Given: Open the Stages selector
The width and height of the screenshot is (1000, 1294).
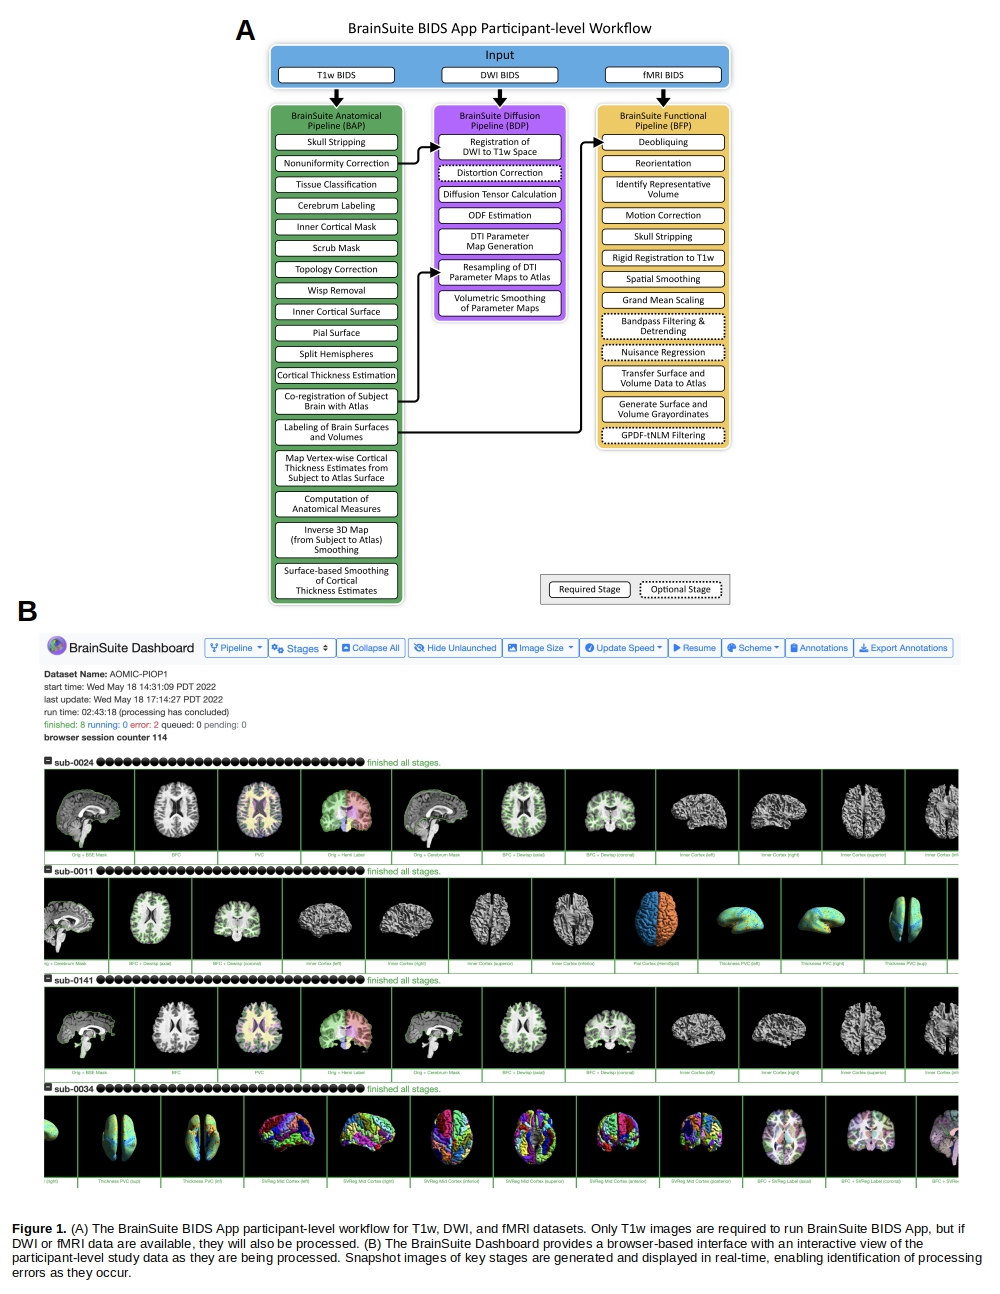Looking at the screenshot, I should [300, 648].
